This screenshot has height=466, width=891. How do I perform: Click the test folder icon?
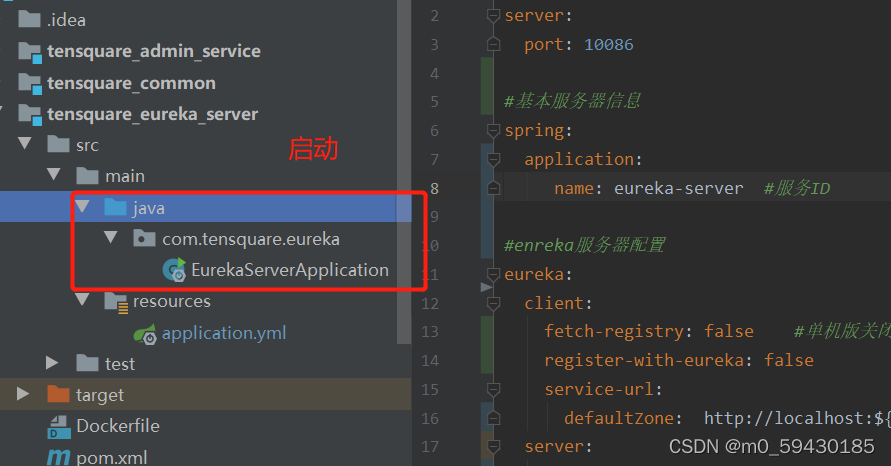pos(87,363)
